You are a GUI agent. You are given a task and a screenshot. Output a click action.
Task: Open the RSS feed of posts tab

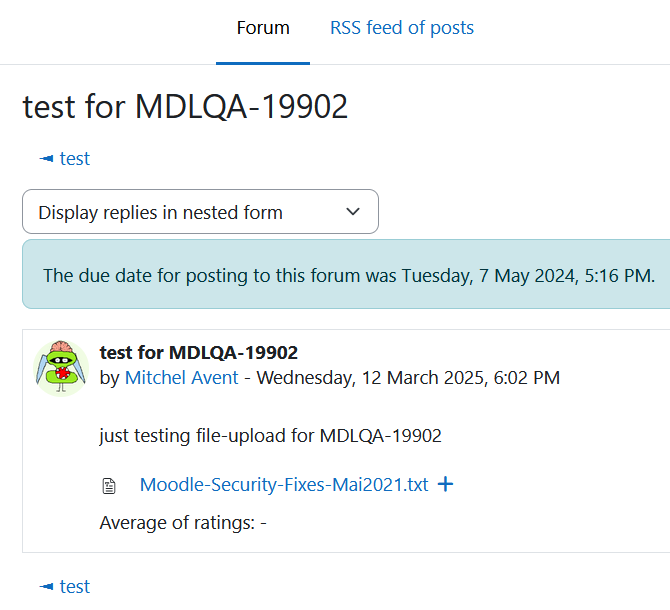[x=402, y=28]
